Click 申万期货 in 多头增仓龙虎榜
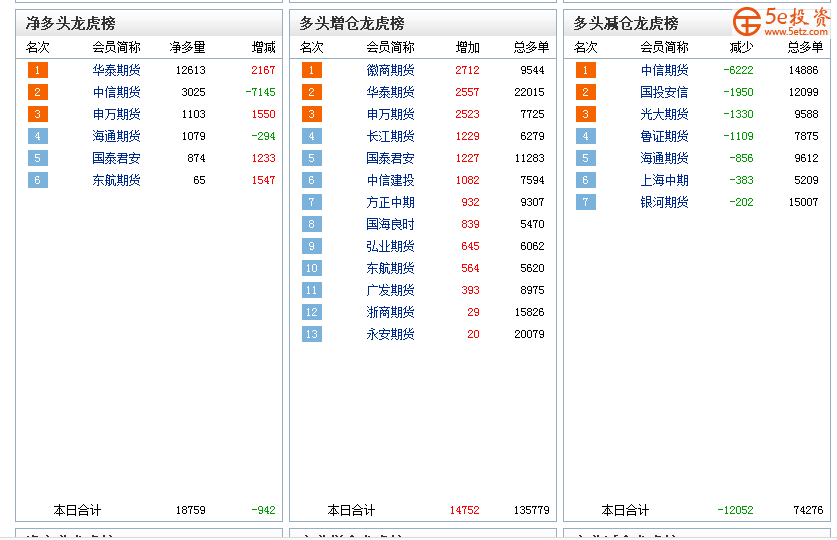 (x=390, y=114)
